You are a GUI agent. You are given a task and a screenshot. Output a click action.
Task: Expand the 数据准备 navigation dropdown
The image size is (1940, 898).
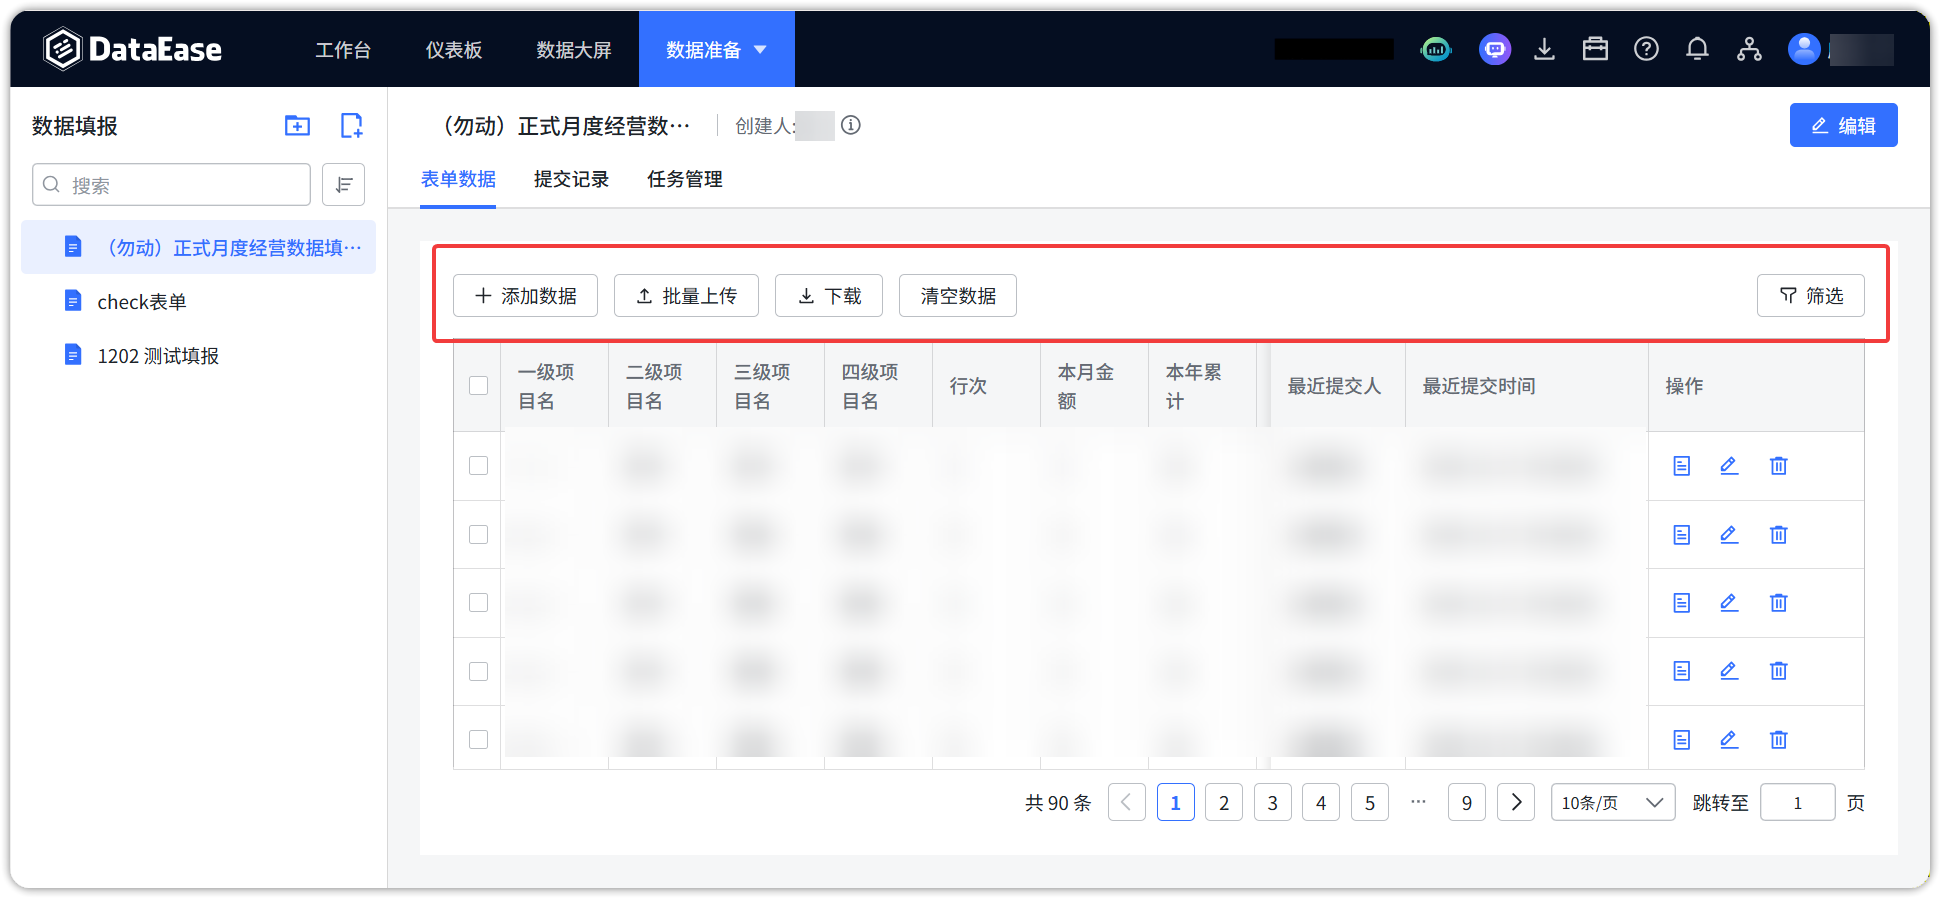pyautogui.click(x=716, y=50)
